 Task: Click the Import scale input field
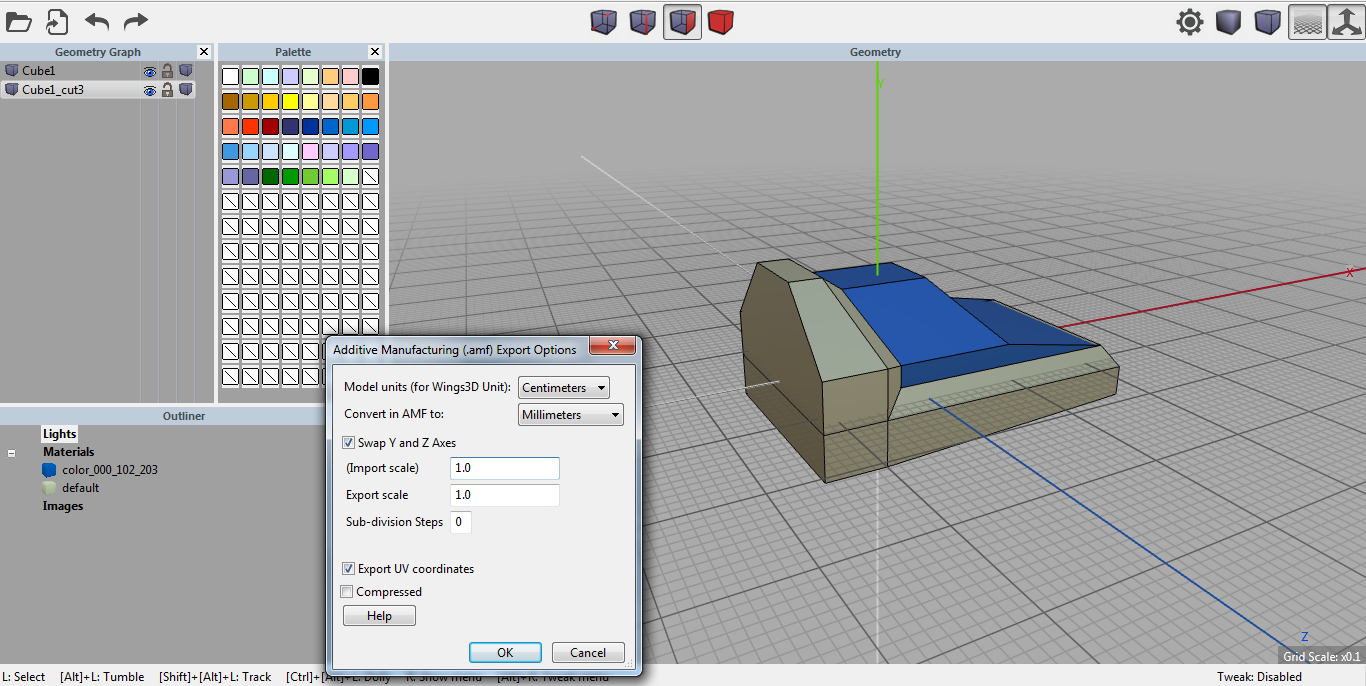tap(505, 468)
